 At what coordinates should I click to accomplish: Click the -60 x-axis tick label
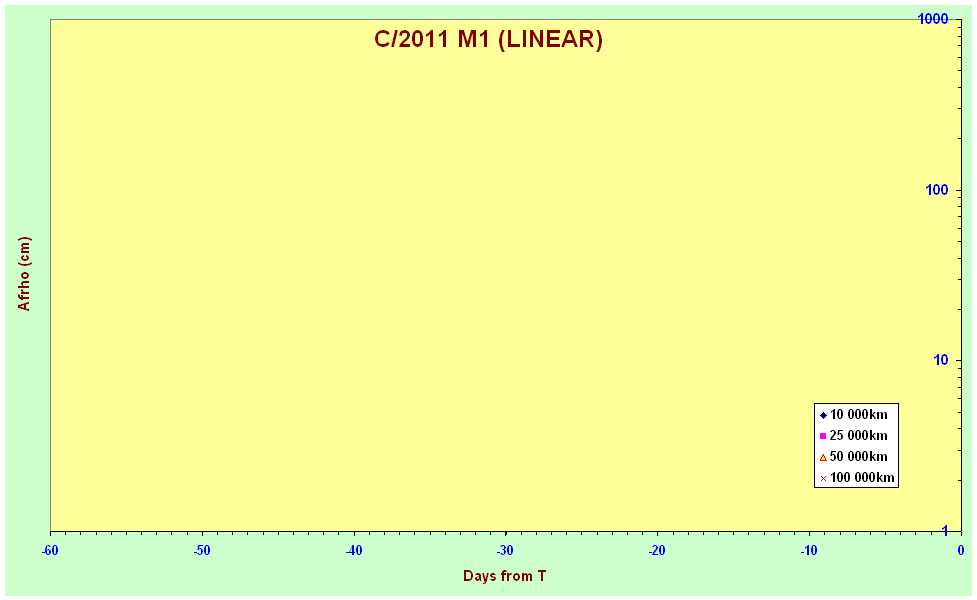click(x=50, y=550)
